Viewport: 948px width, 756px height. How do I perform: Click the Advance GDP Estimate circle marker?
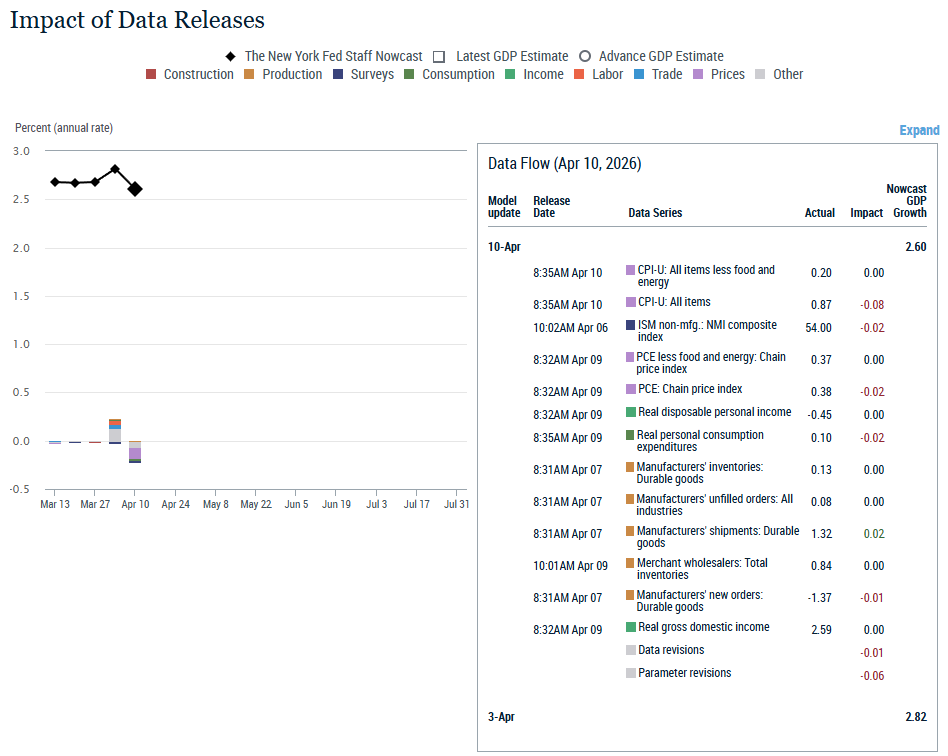(x=585, y=57)
